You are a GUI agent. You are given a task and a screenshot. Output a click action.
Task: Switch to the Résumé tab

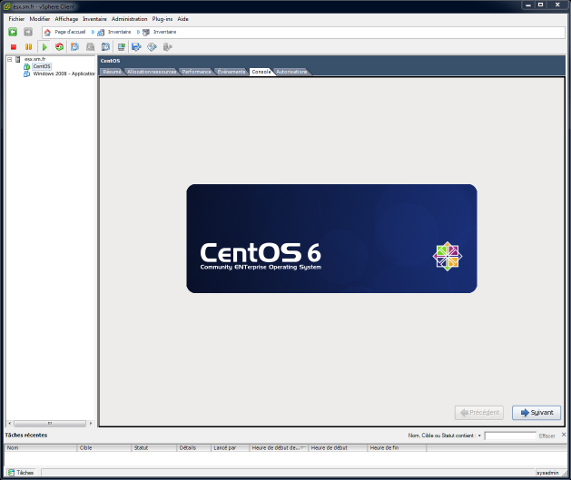[112, 72]
